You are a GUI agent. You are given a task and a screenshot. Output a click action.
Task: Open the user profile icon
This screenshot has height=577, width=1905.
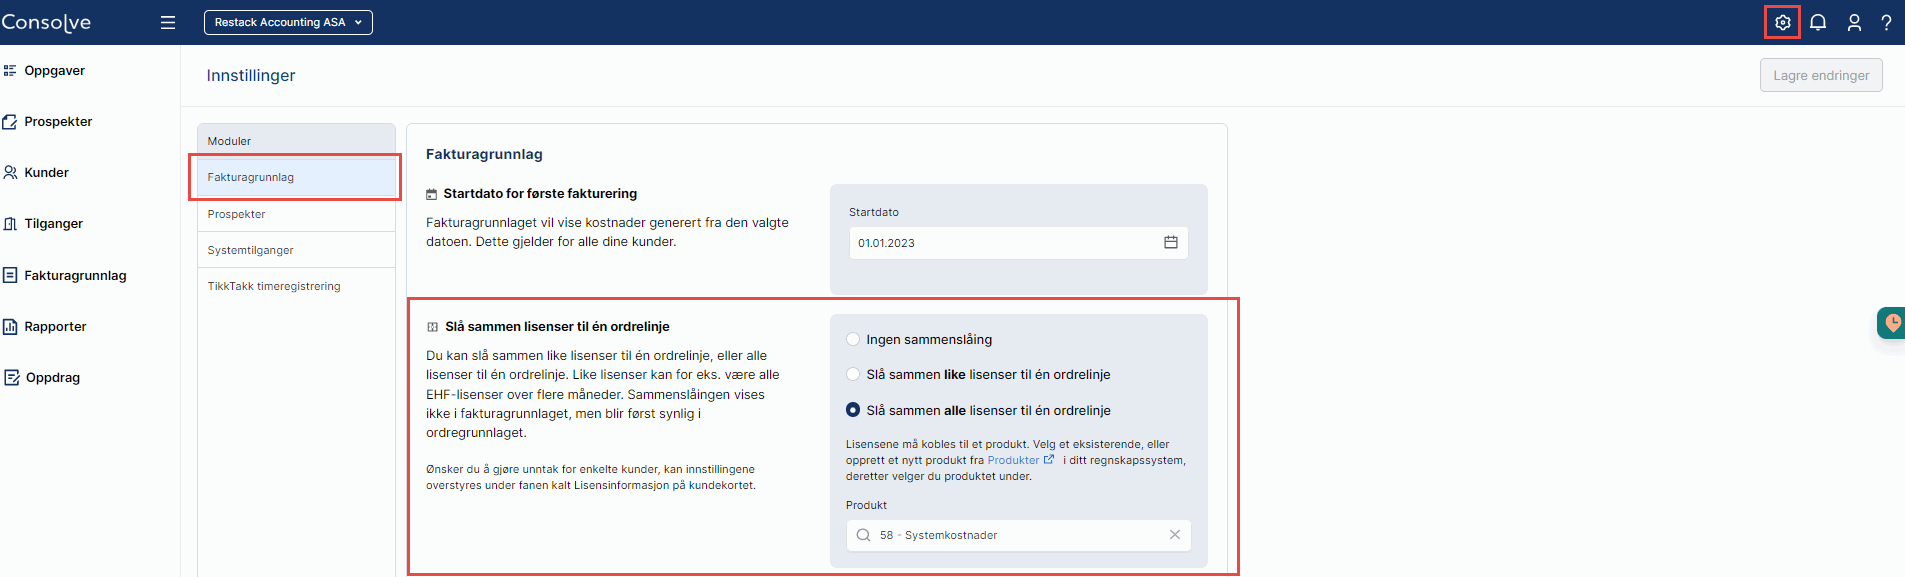pos(1854,22)
